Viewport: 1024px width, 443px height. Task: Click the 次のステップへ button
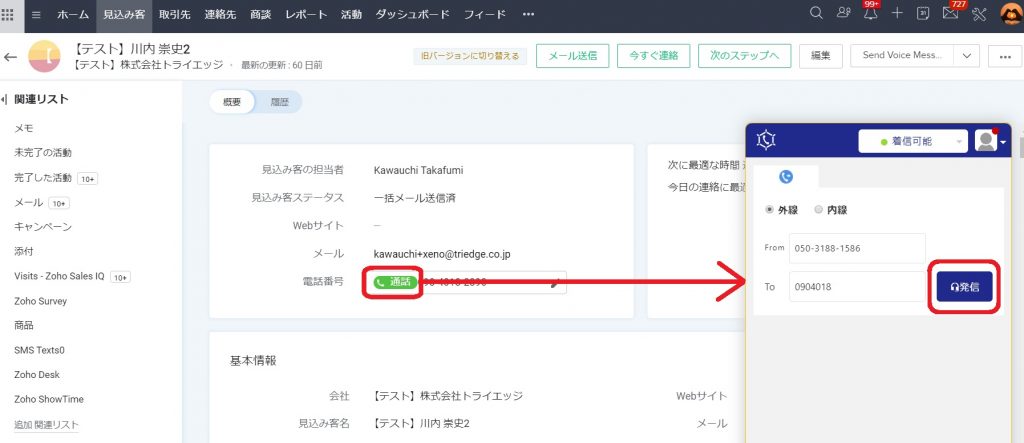point(744,56)
